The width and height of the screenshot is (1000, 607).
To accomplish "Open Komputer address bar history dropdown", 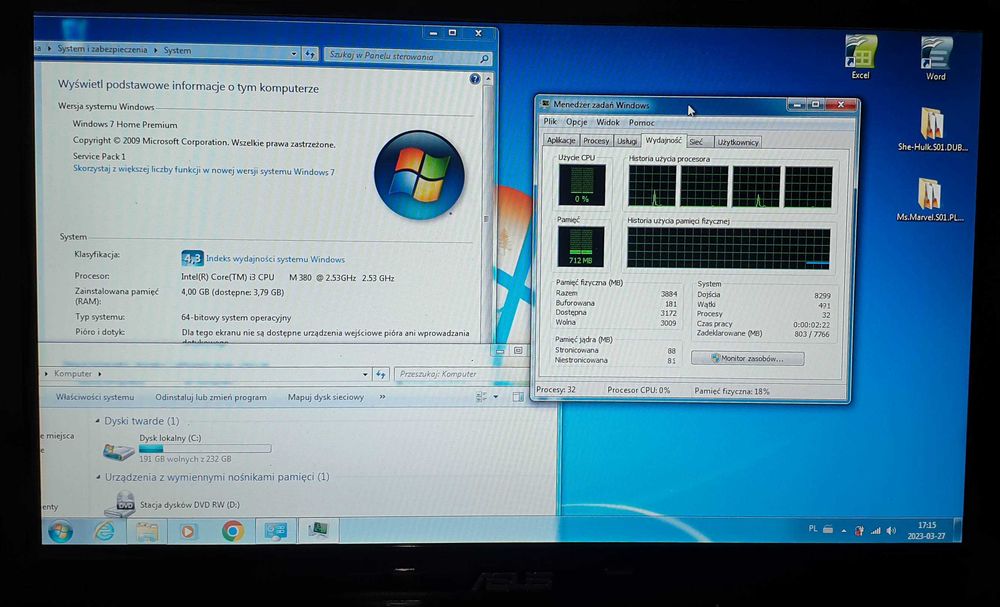I will tap(365, 374).
